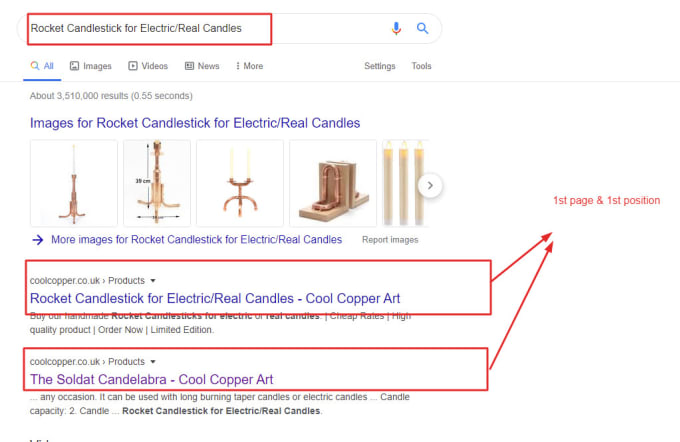Click the arrow beside More images link
This screenshot has height=442, width=680.
tap(37, 240)
